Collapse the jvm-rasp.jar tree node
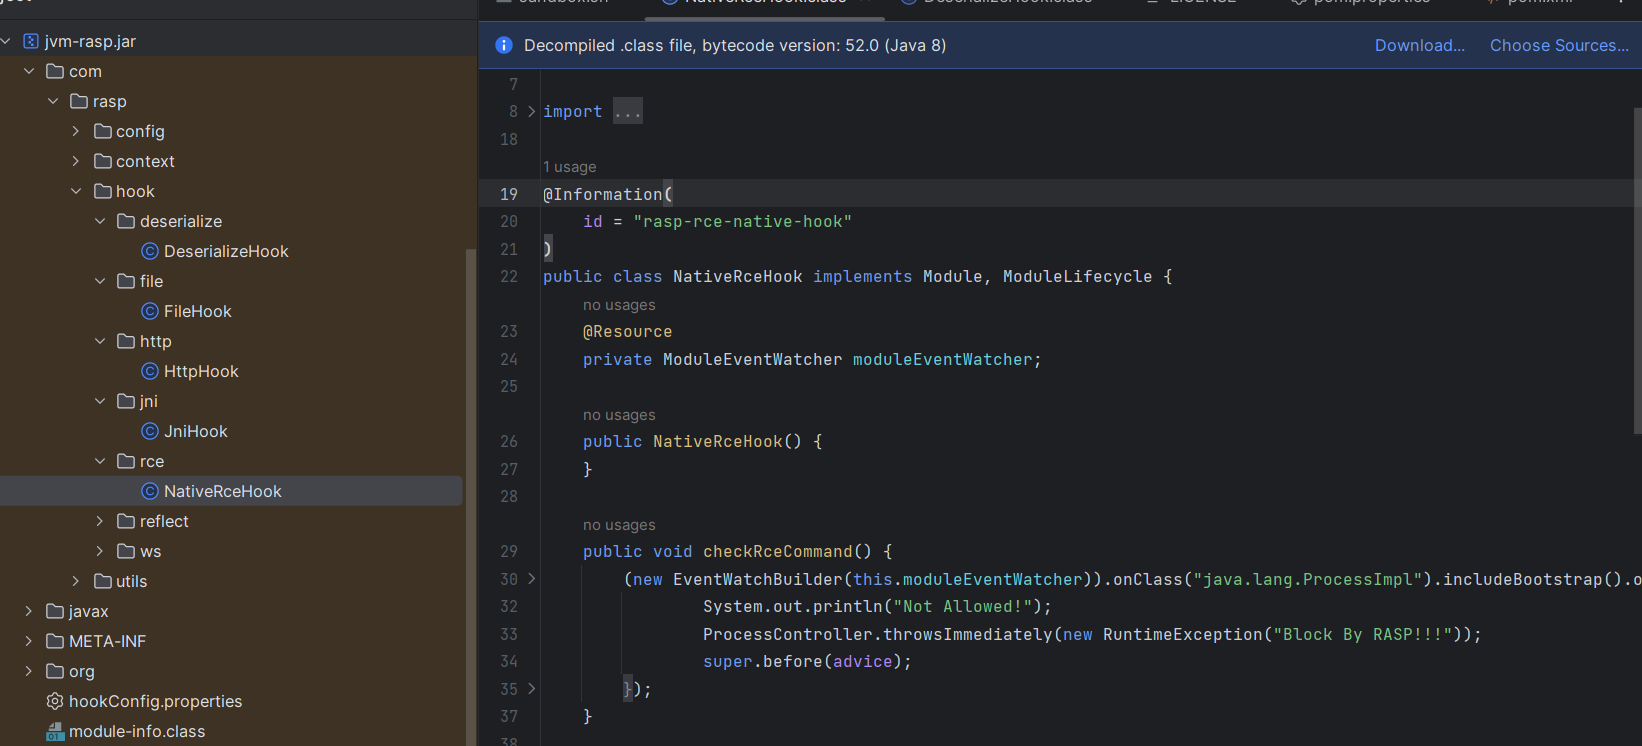The height and width of the screenshot is (746, 1642). tap(6, 41)
